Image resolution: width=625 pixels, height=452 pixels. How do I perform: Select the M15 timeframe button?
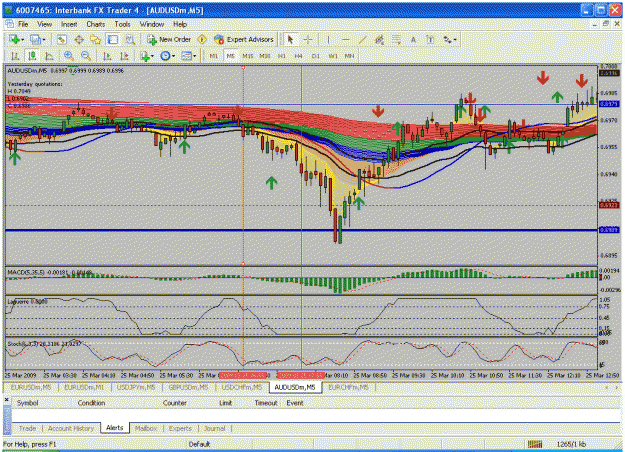[x=248, y=56]
